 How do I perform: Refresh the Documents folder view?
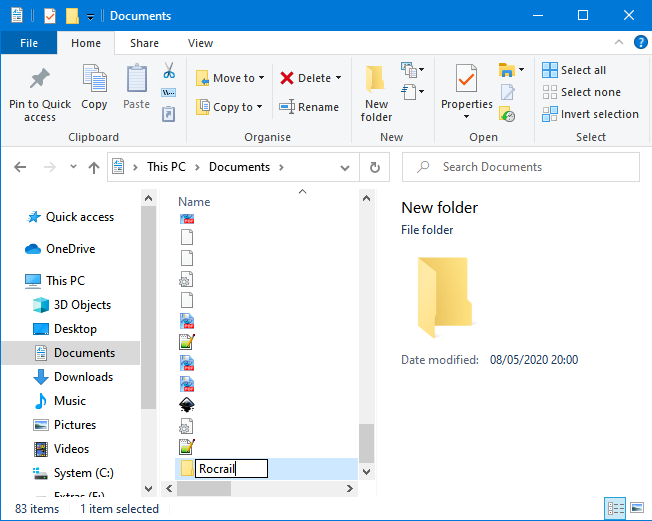[x=375, y=167]
